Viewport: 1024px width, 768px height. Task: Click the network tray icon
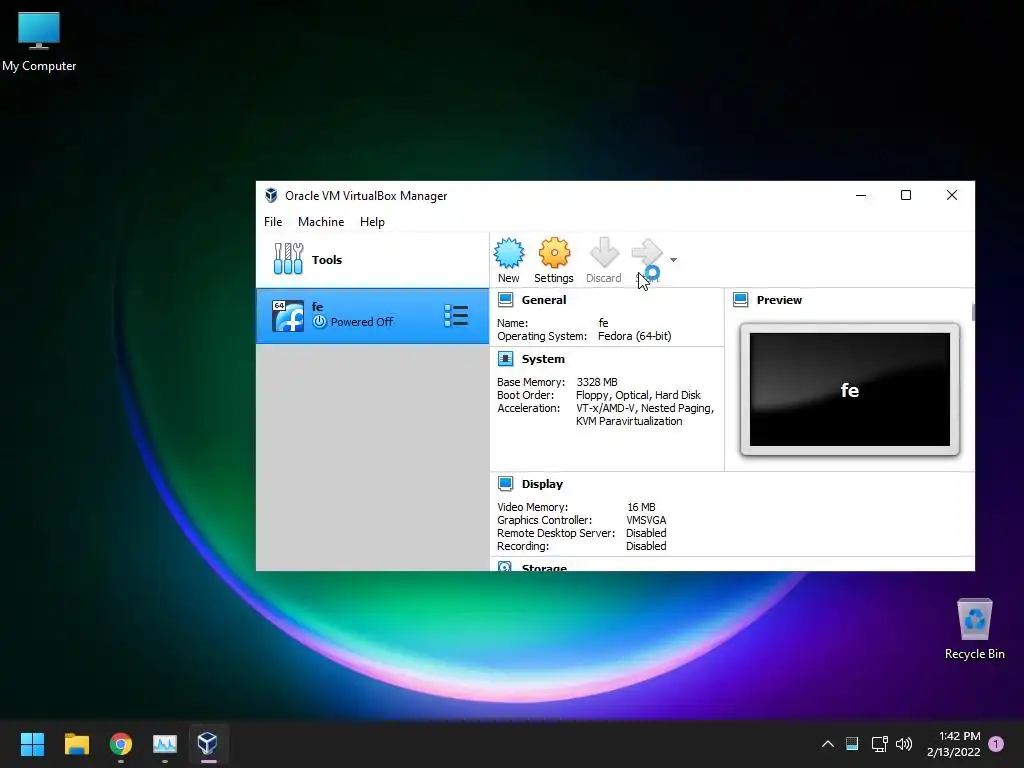coord(879,744)
